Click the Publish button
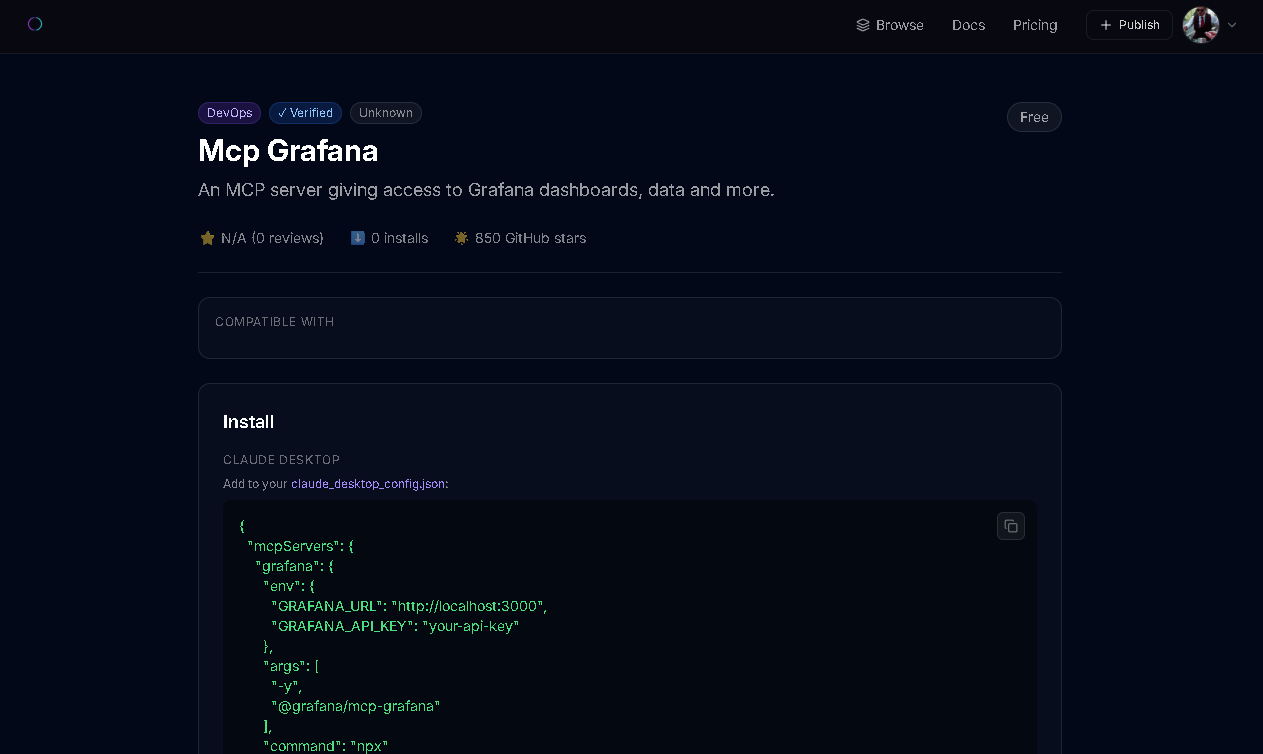The image size is (1263, 754). pyautogui.click(x=1129, y=25)
